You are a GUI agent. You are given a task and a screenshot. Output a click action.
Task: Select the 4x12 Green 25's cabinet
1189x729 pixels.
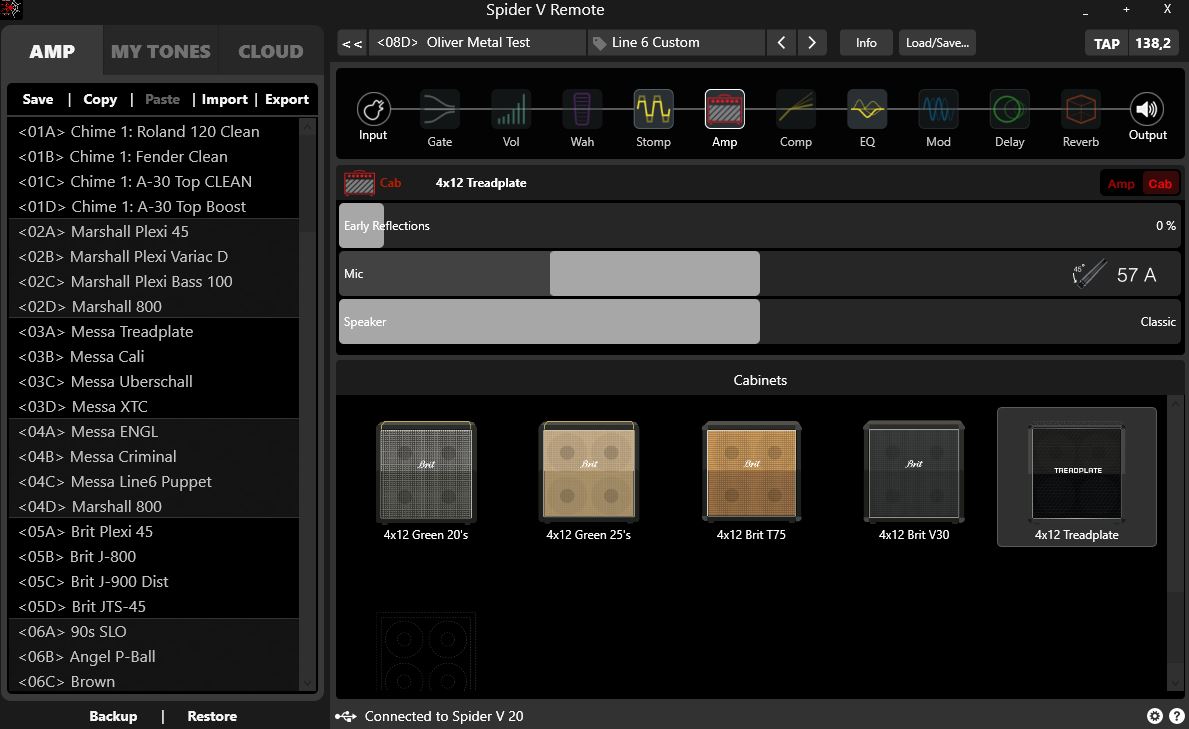click(x=588, y=481)
